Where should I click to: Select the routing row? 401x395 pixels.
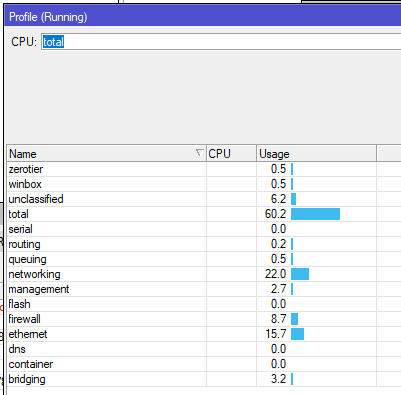(x=204, y=244)
